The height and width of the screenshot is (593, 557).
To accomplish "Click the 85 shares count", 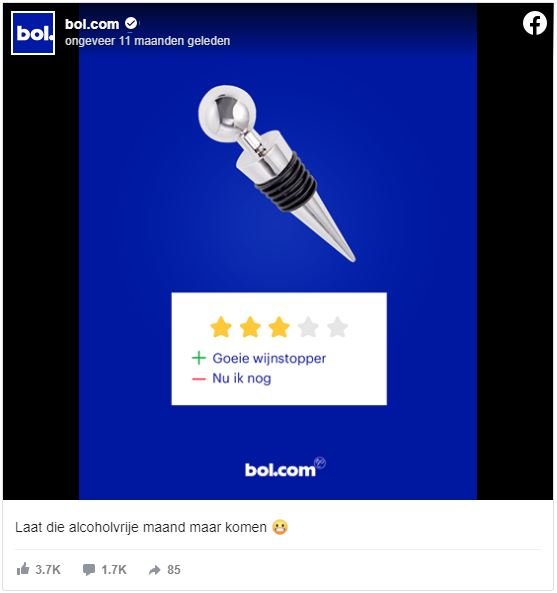I will coord(174,570).
